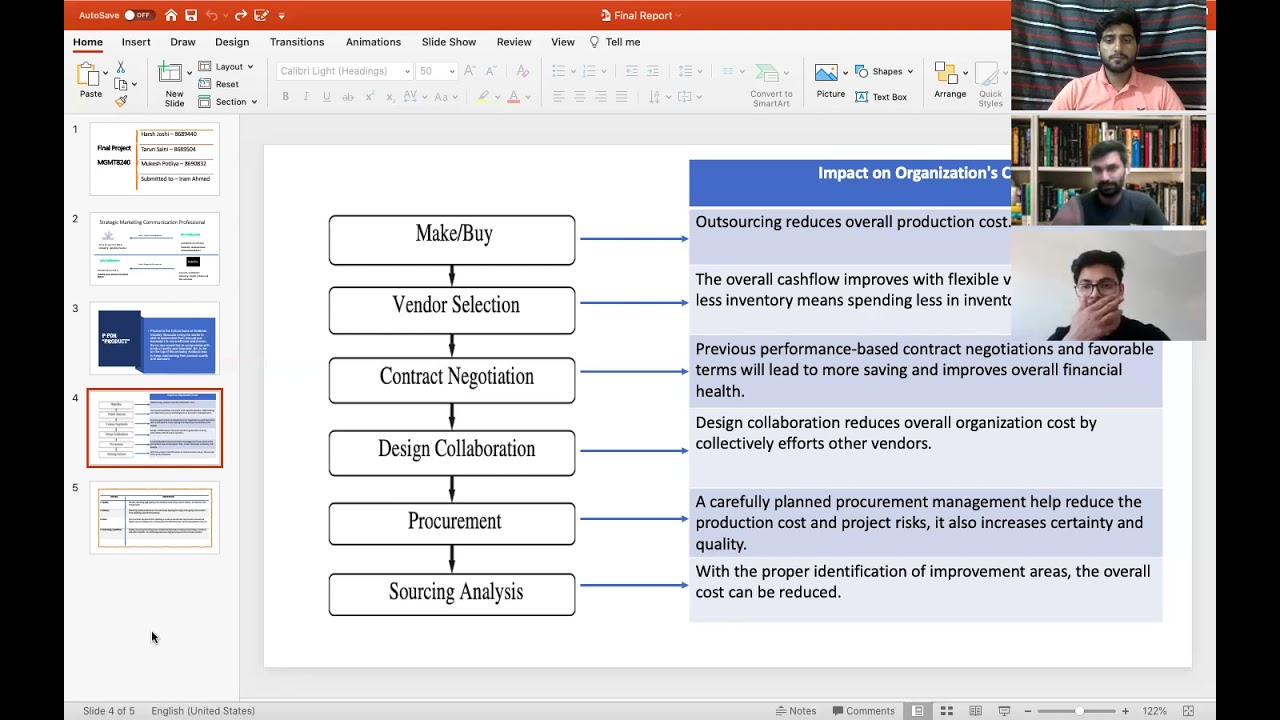Screen dimensions: 1280x720
Task: Select slide 5 thumbnail
Action: coord(155,517)
